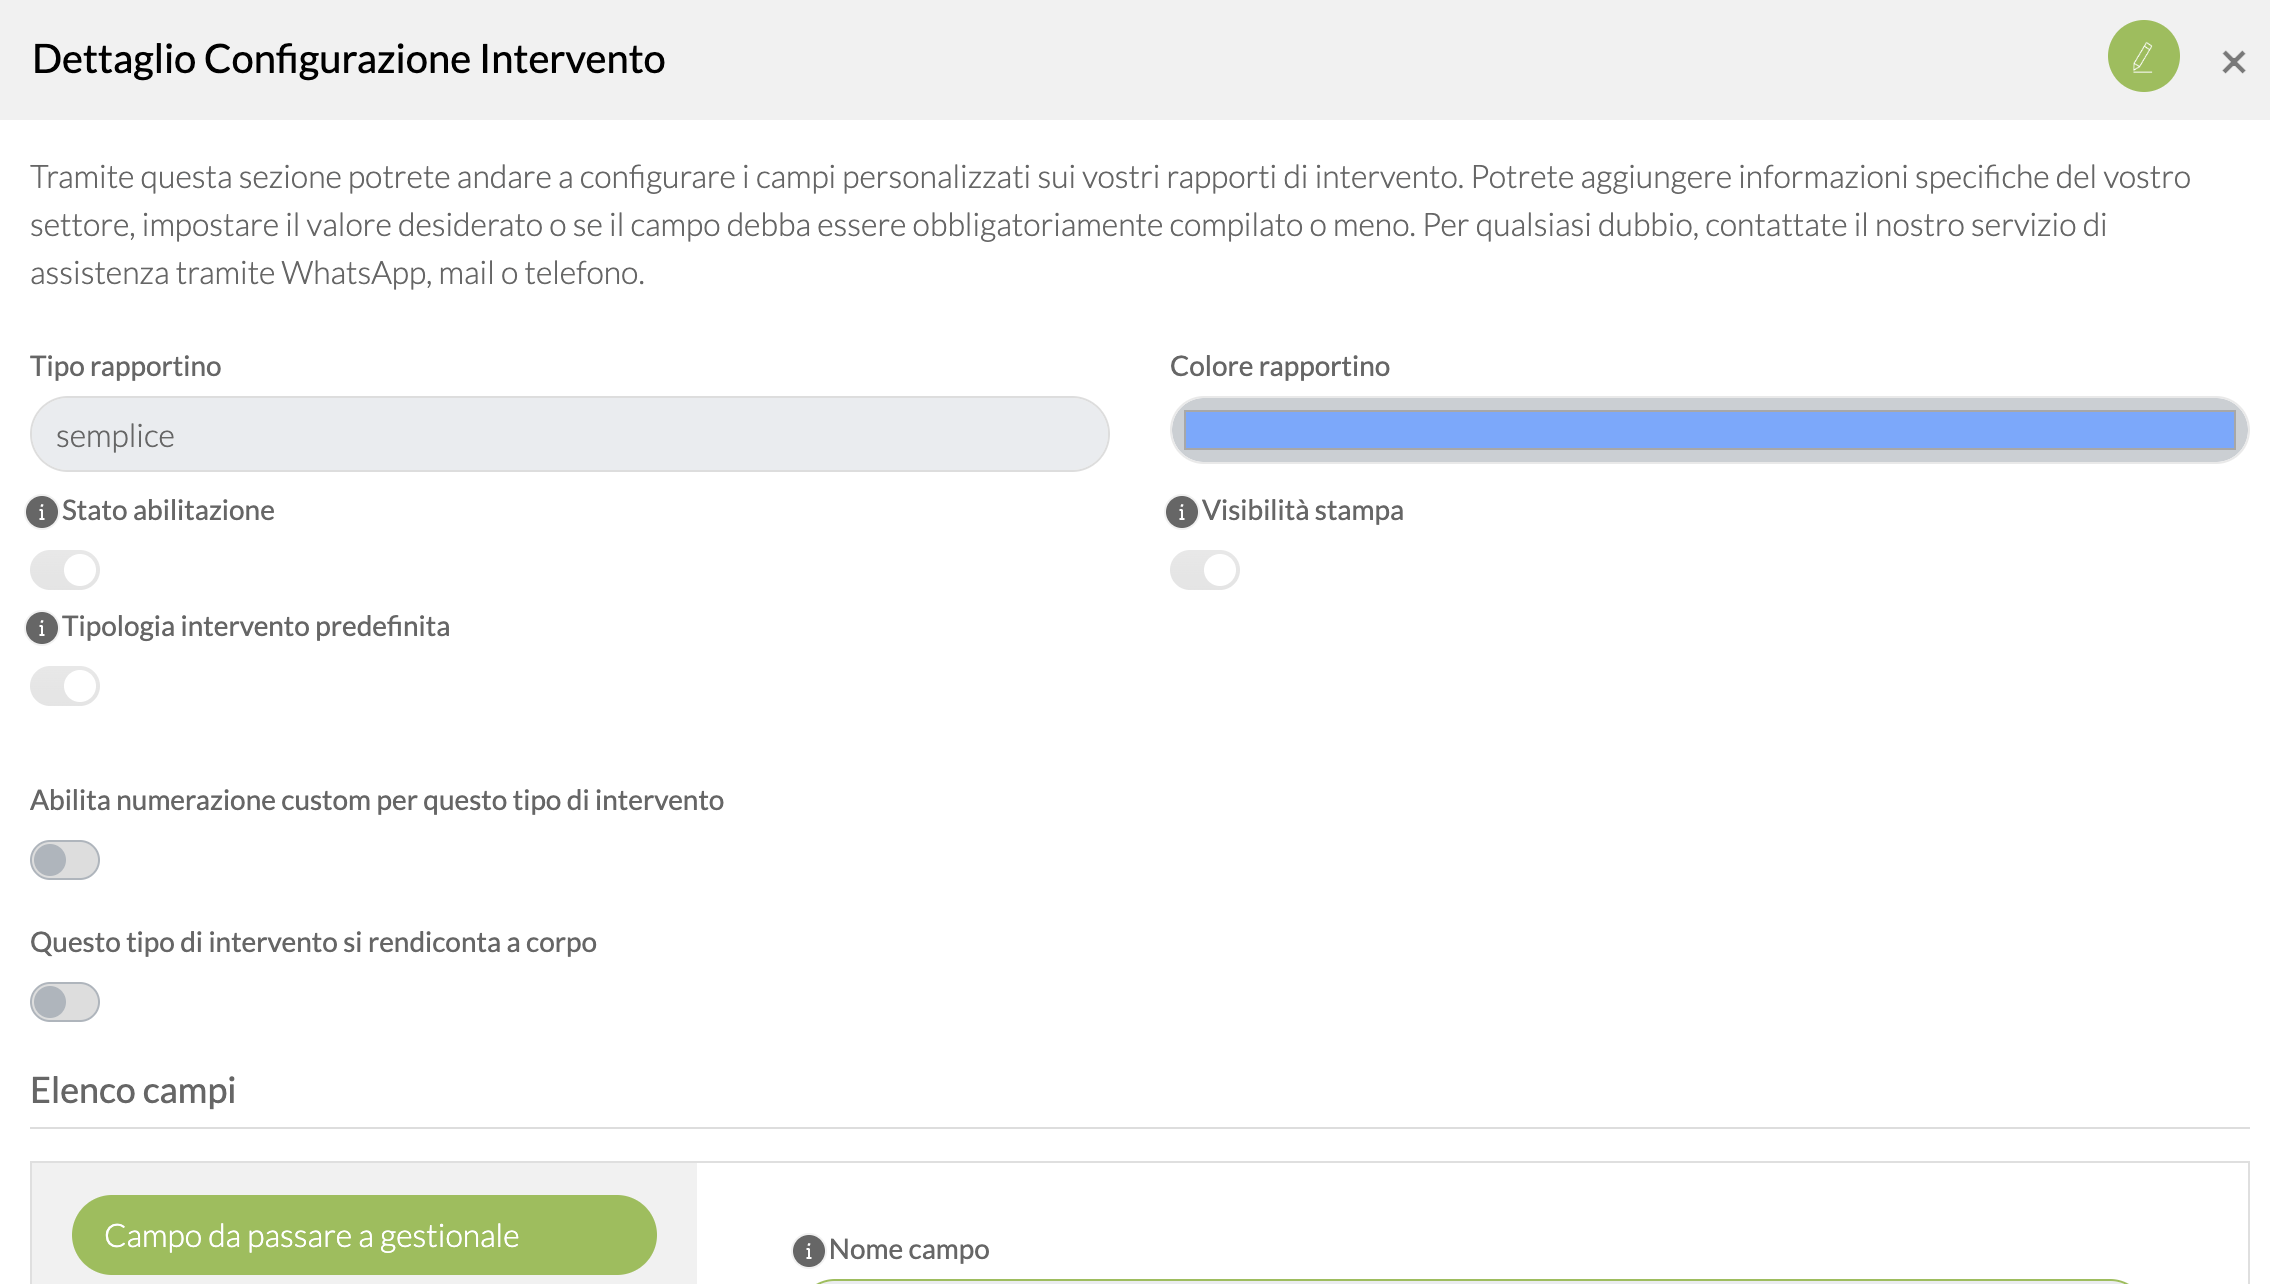Click the Colore rapportino label

(x=1280, y=366)
